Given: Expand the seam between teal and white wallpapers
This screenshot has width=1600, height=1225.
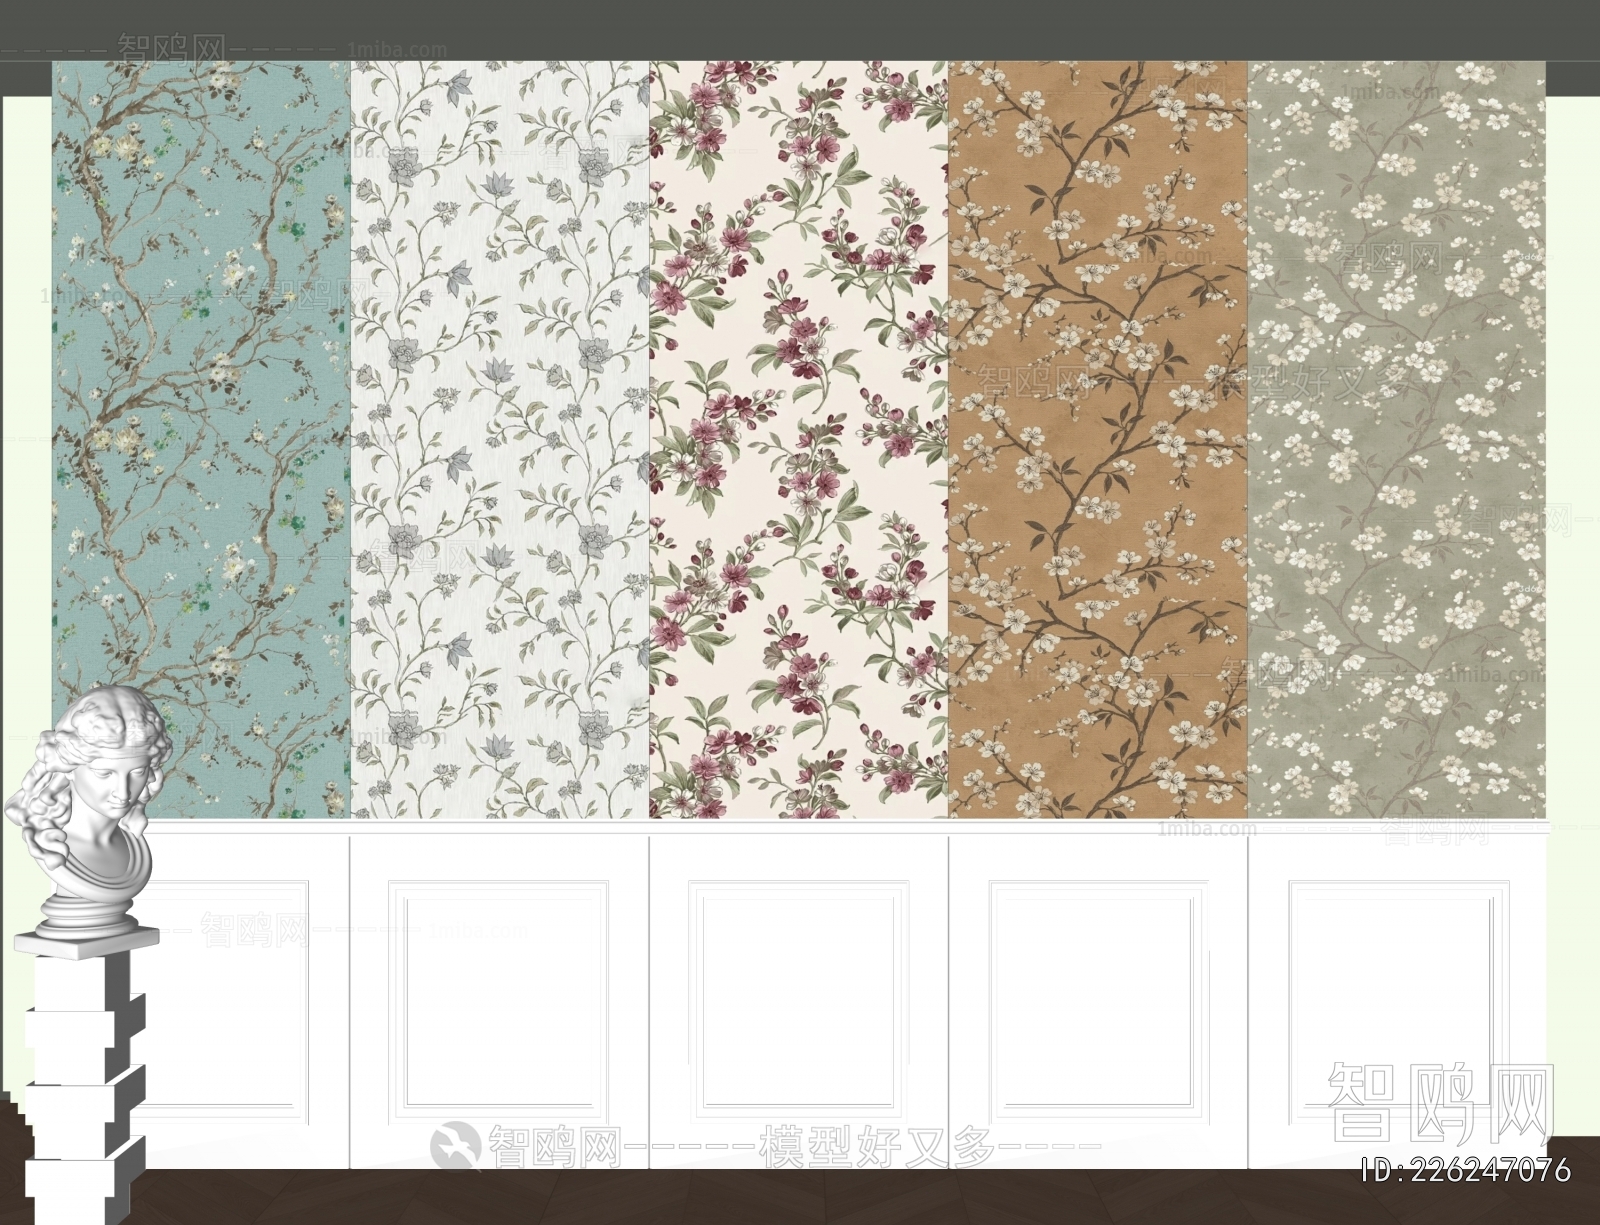Looking at the screenshot, I should click(348, 420).
